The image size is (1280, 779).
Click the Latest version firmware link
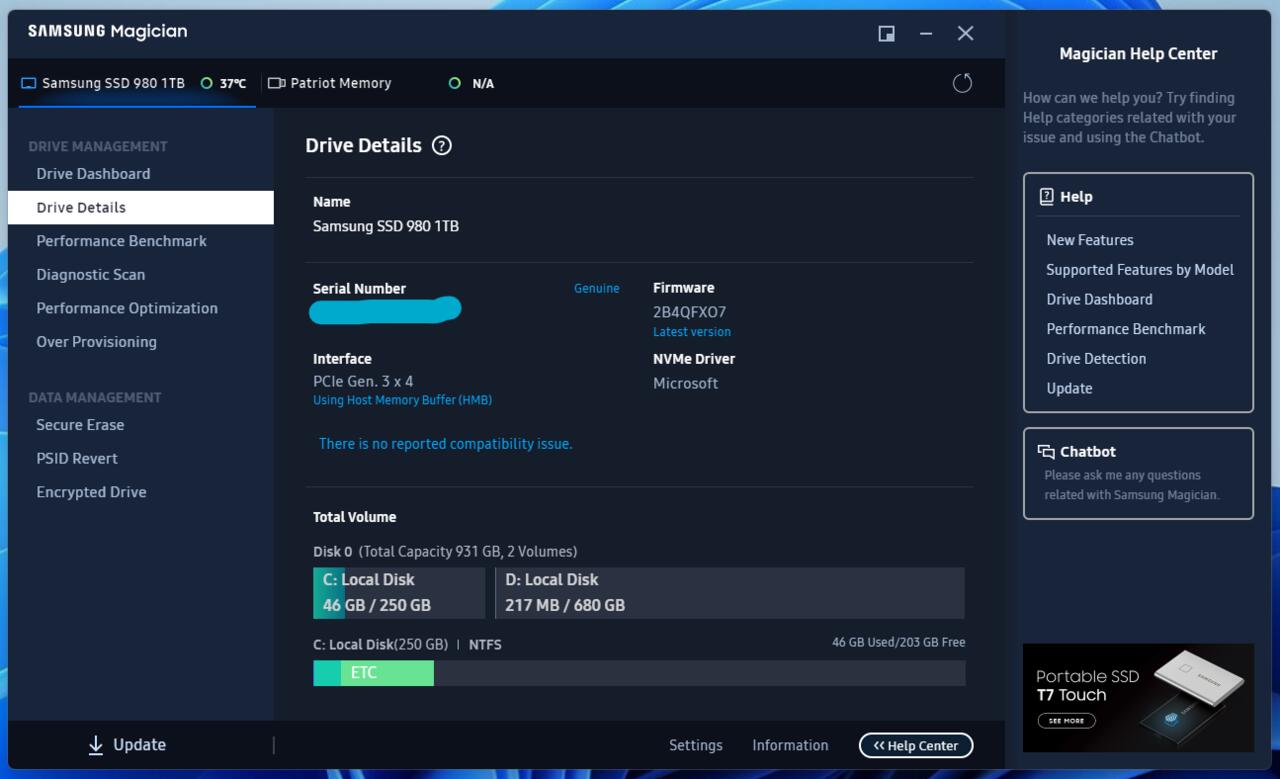pos(692,332)
